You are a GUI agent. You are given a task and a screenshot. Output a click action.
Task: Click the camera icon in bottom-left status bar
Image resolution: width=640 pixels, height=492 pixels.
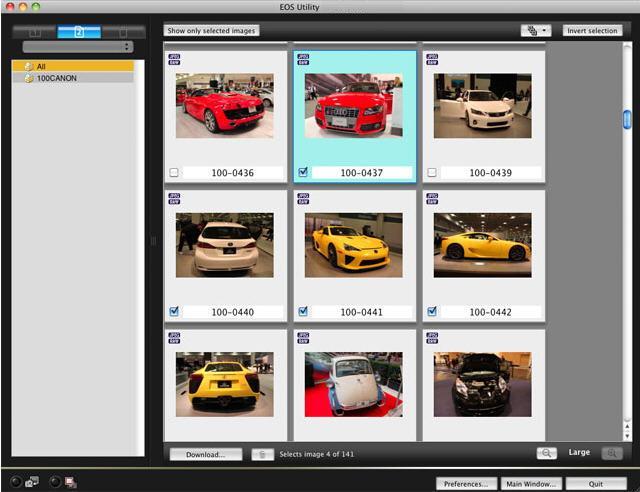coord(31,482)
